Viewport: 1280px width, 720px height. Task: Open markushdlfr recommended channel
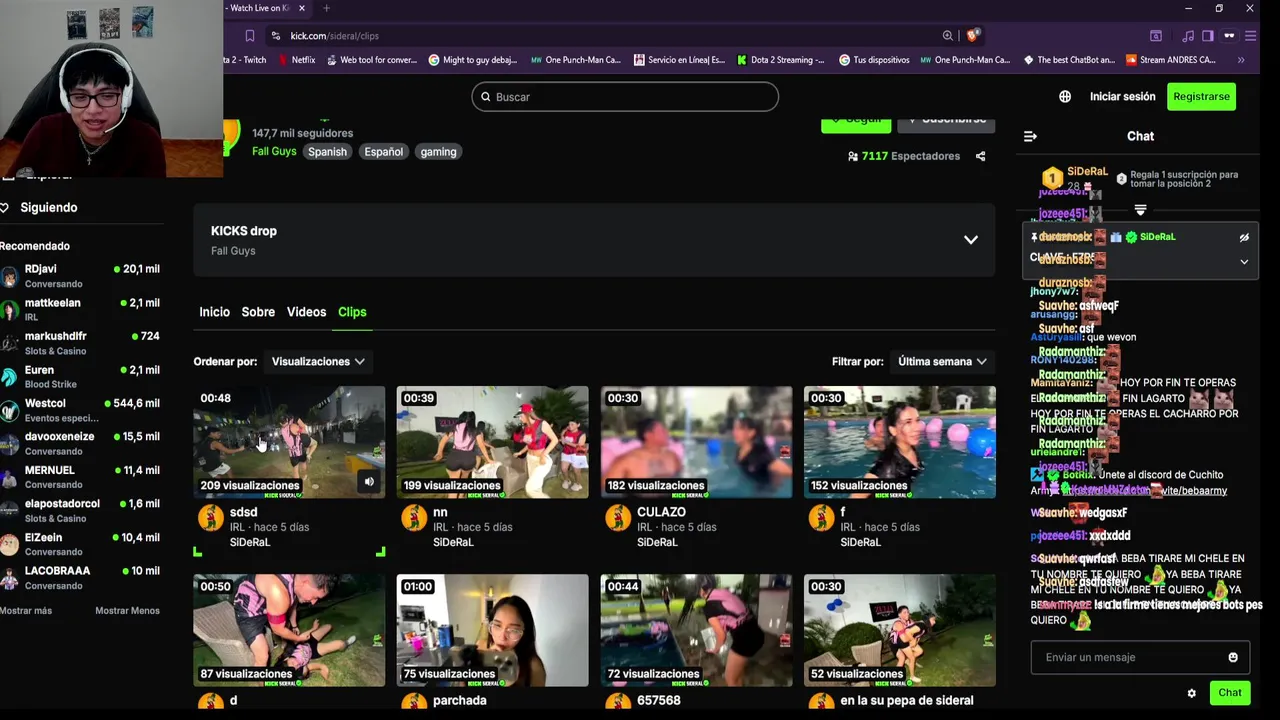(81, 343)
